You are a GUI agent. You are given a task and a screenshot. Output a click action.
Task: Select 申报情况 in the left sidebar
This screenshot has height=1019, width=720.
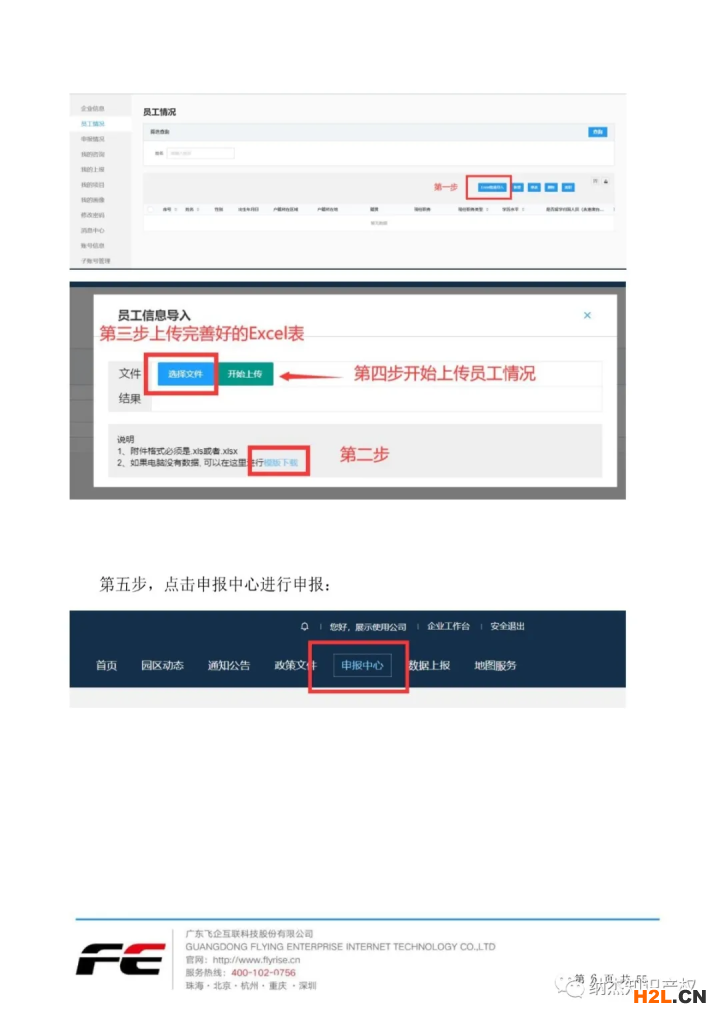92,139
